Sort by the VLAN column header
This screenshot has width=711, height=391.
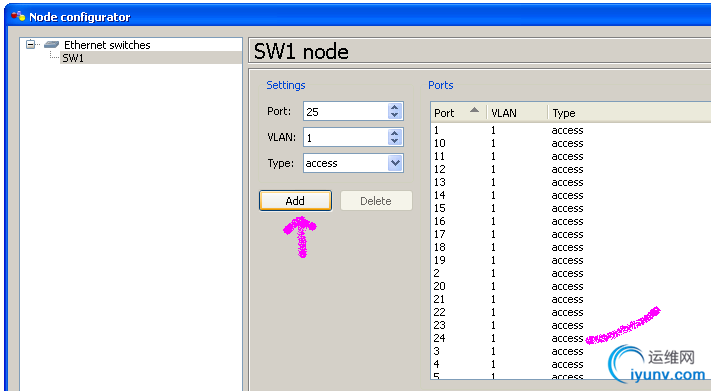click(517, 112)
